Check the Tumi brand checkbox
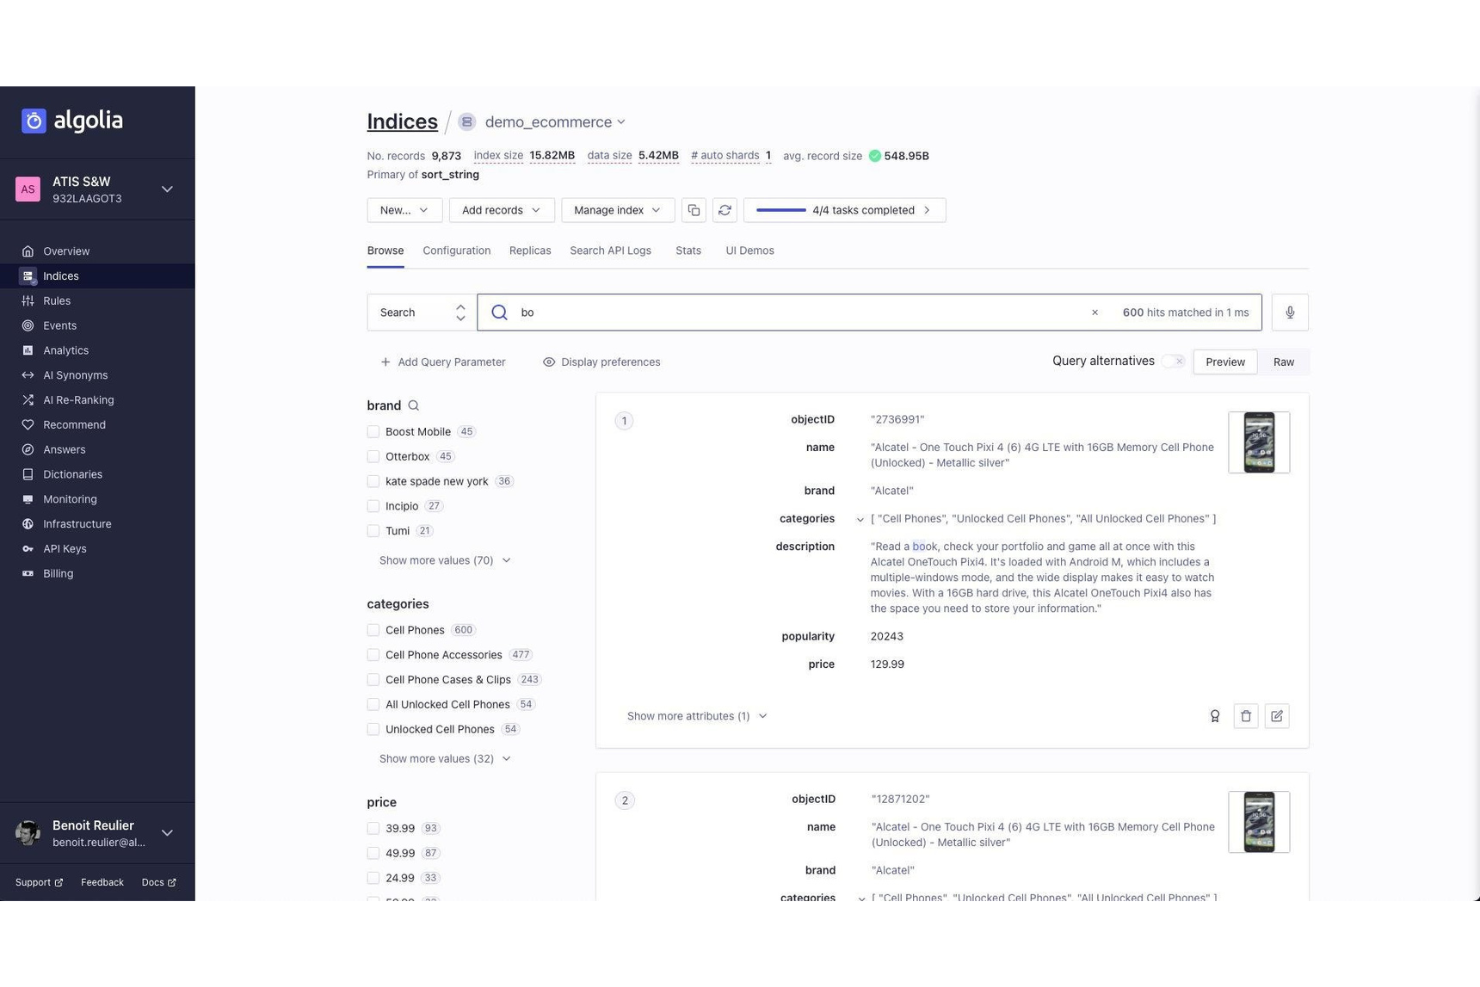 373,531
